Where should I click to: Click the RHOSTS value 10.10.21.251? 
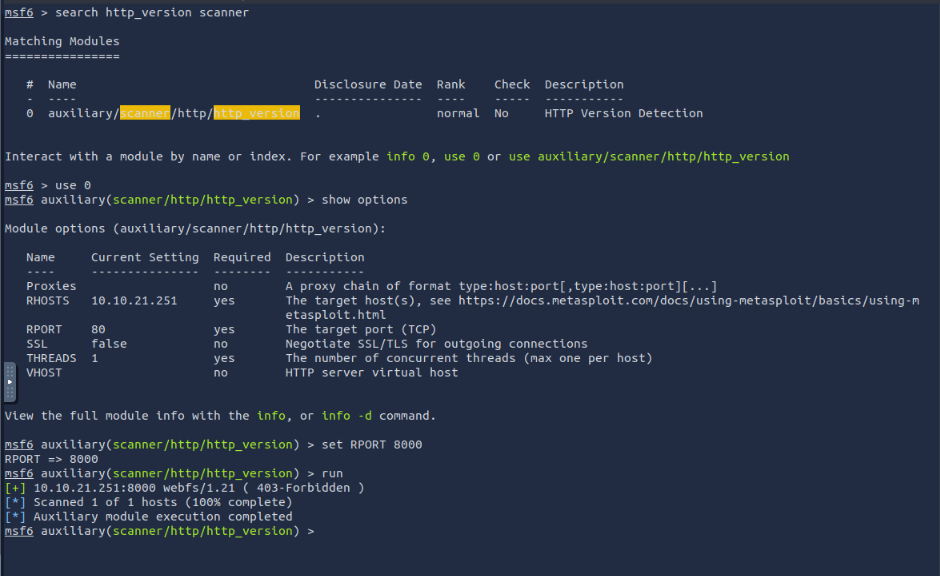pyautogui.click(x=134, y=301)
